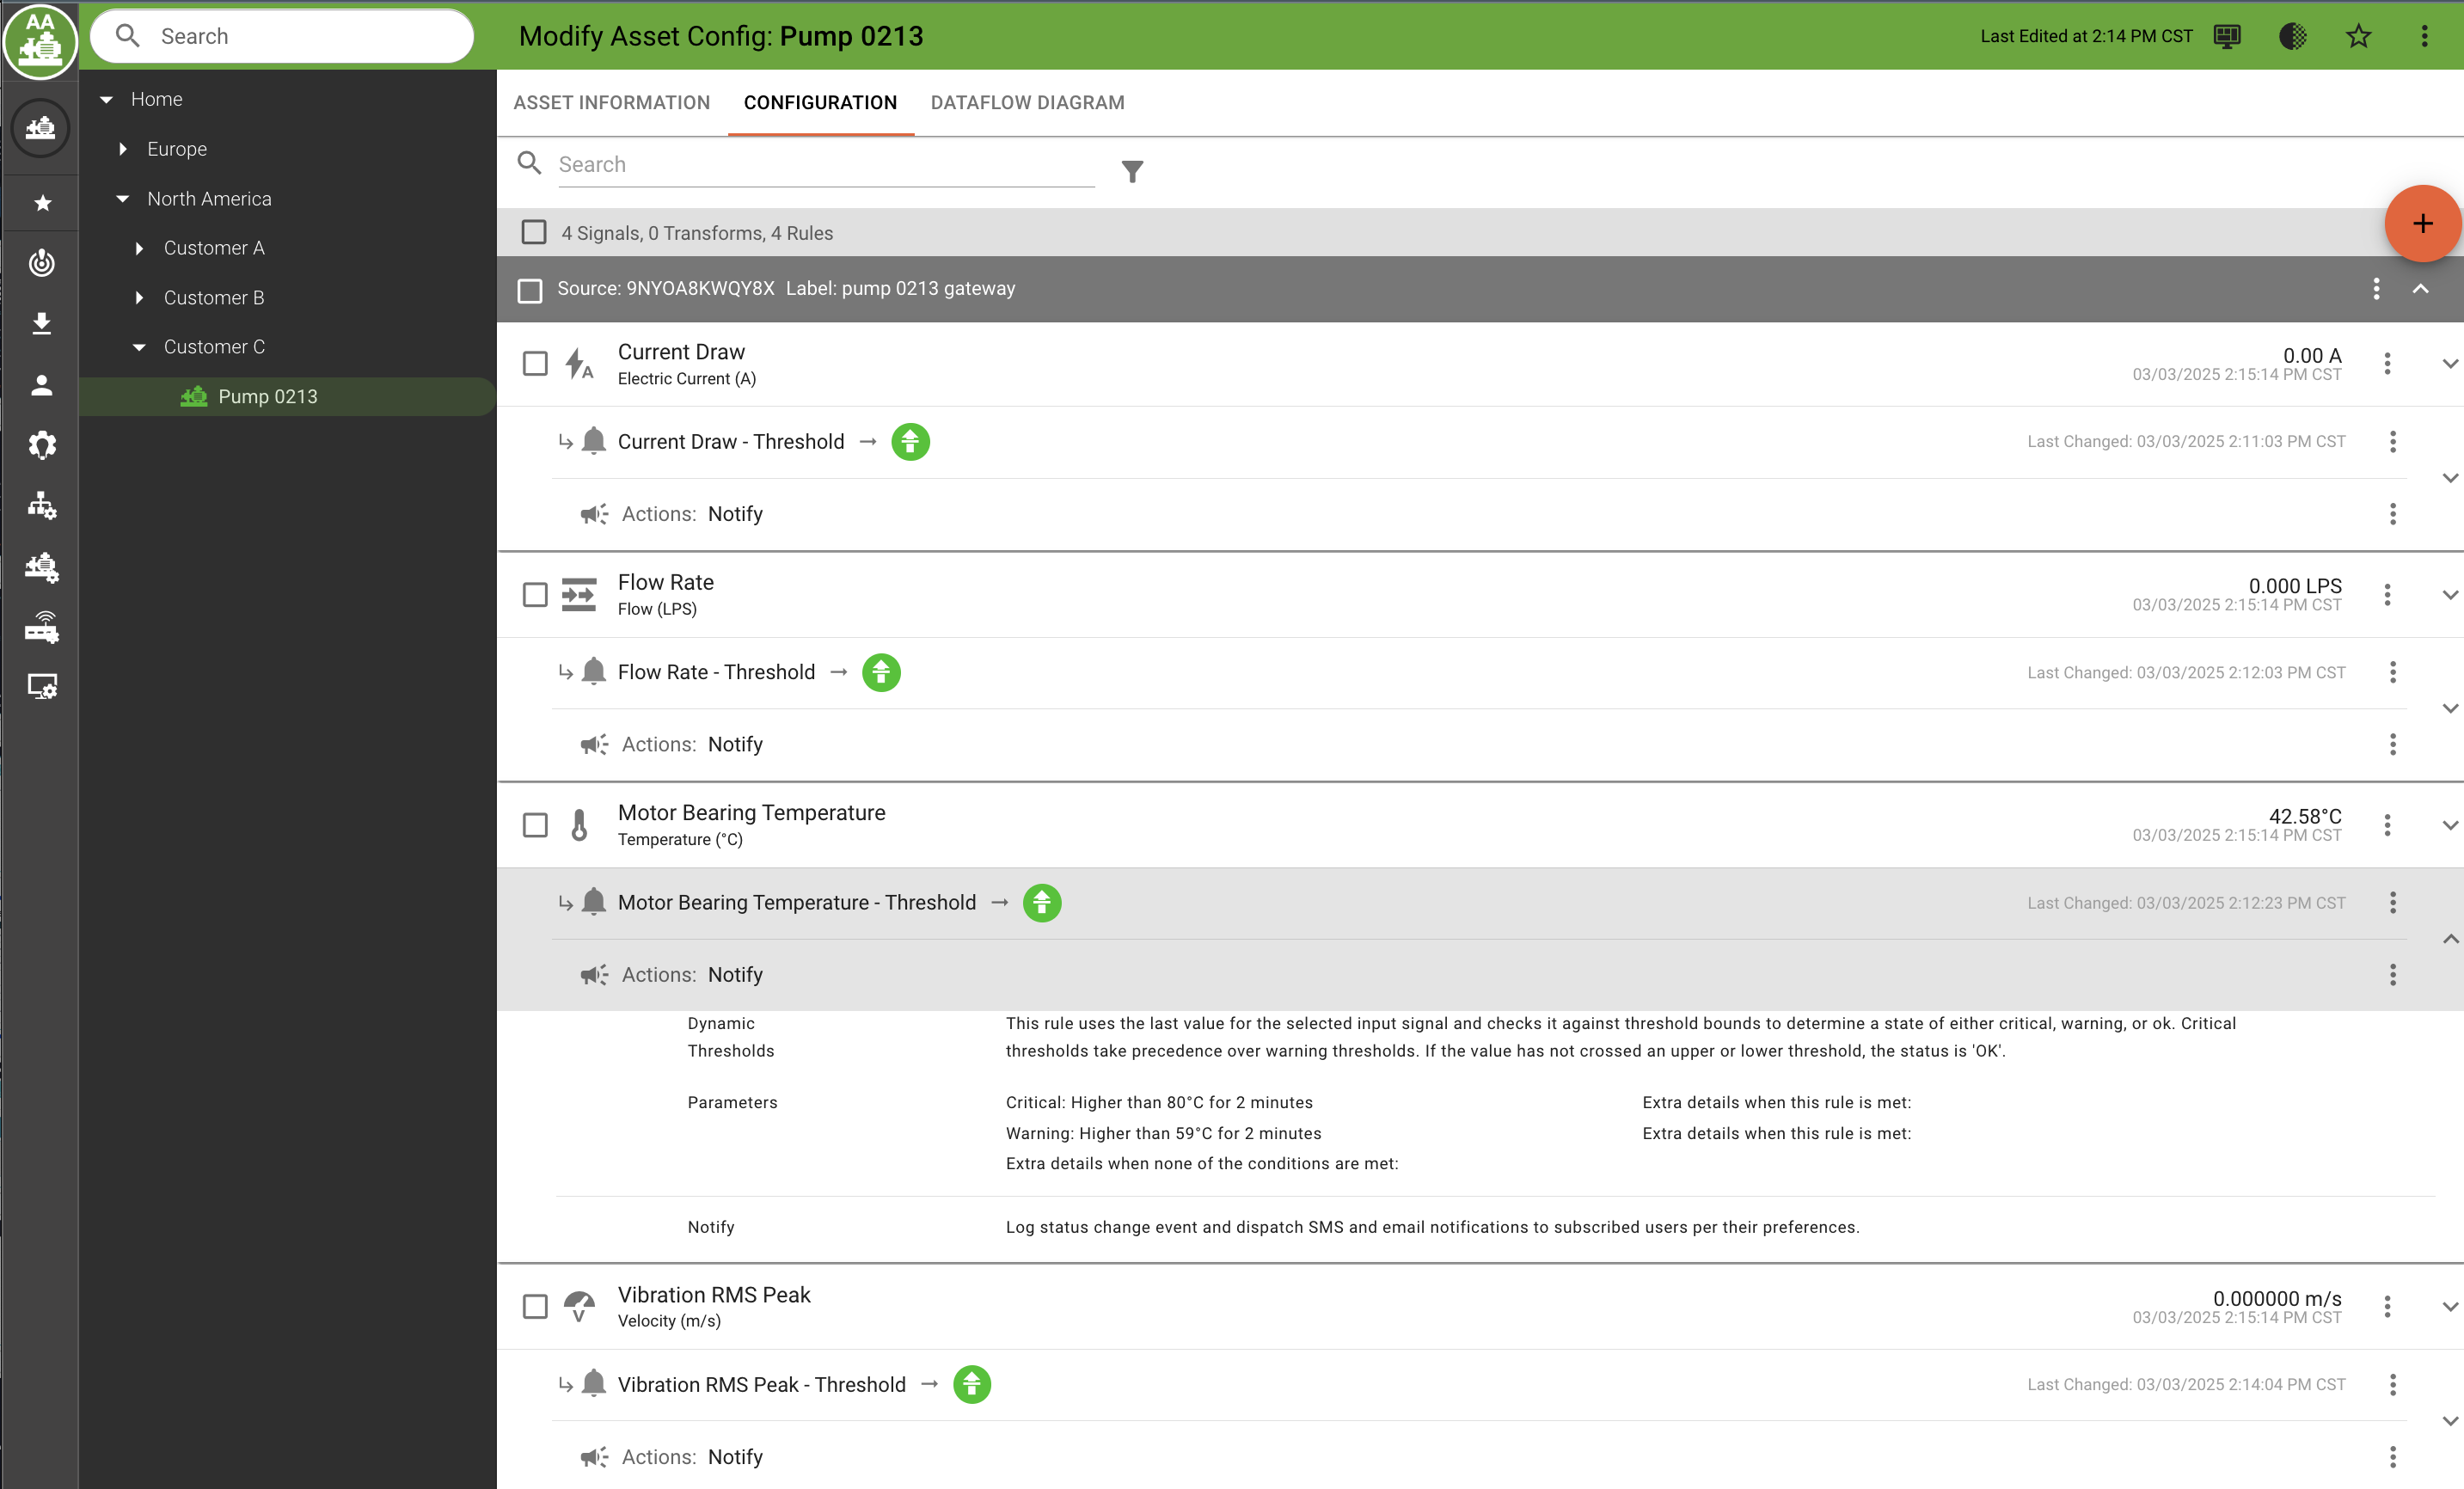
Task: Toggle the checkbox next to Flow Rate signal
Action: coord(536,593)
